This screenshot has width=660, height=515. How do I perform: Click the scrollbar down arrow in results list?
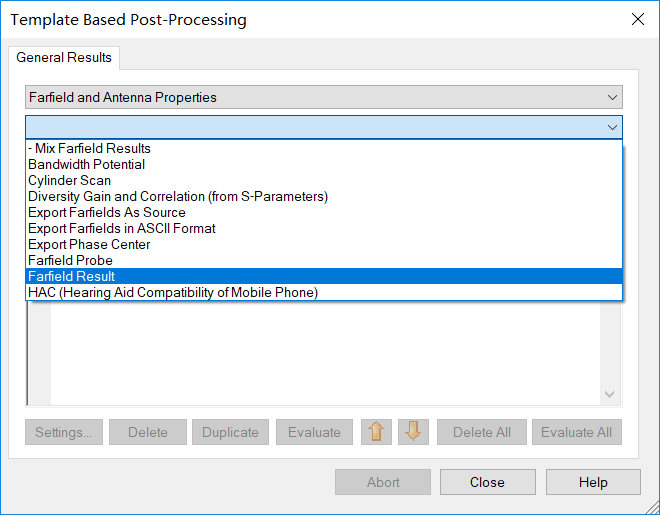coord(609,394)
